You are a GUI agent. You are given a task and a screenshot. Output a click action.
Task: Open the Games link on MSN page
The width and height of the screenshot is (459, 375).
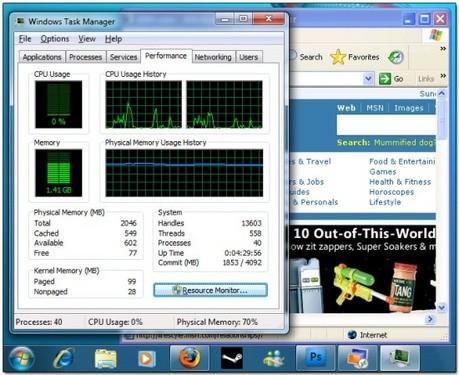pyautogui.click(x=383, y=172)
